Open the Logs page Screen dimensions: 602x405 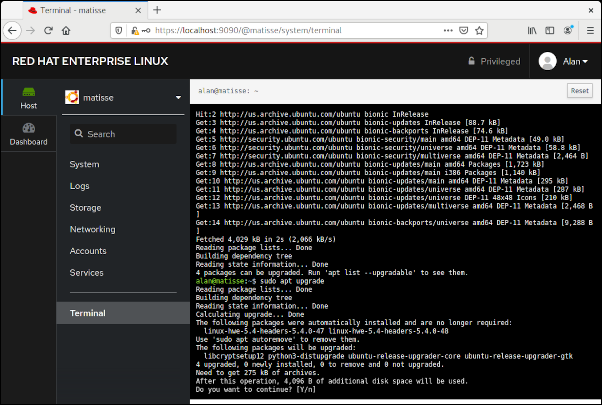tap(79, 186)
